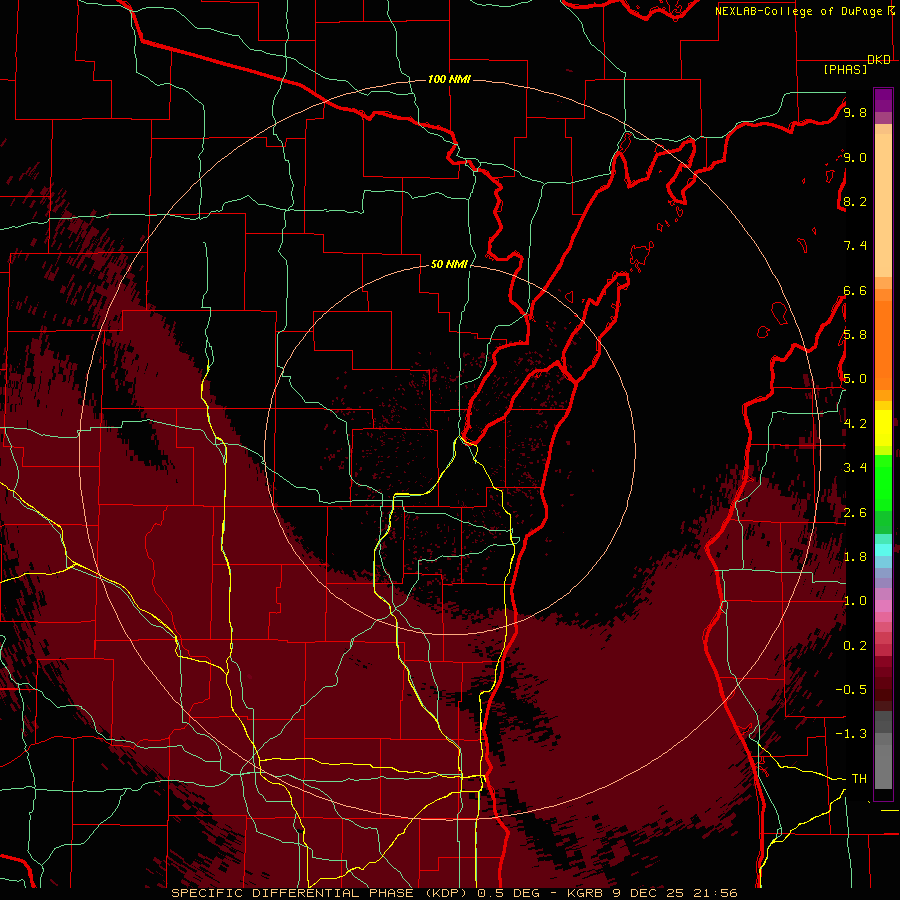Image resolution: width=900 pixels, height=900 pixels.
Task: Pick the pink band near 1.0 on the scale
Action: pyautogui.click(x=883, y=606)
